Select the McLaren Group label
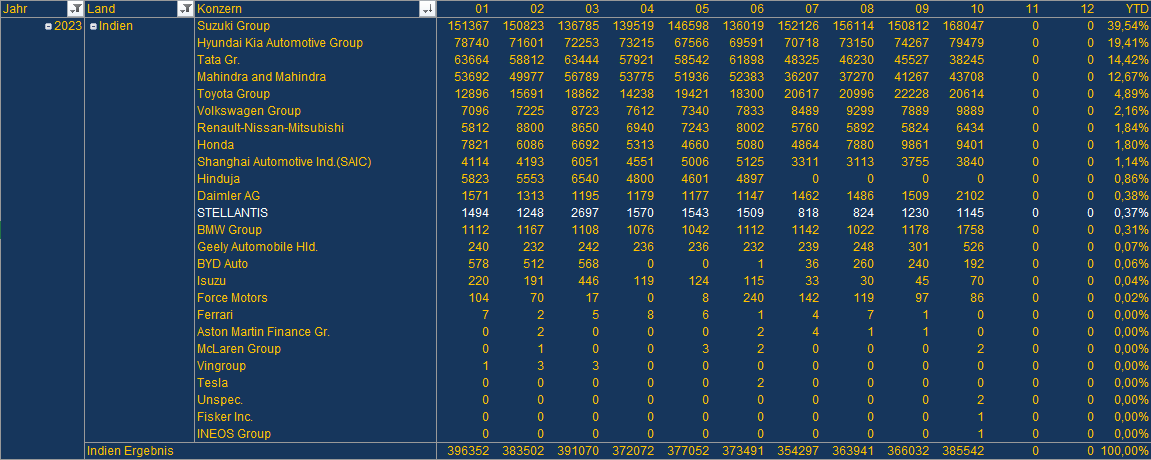Viewport: 1151px width, 460px height. coord(239,348)
